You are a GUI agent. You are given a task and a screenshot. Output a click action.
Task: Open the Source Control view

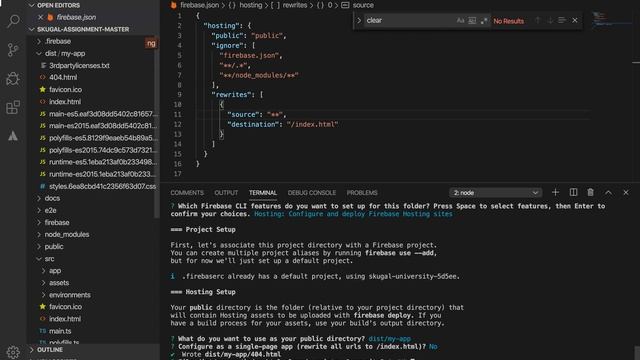tap(13, 50)
